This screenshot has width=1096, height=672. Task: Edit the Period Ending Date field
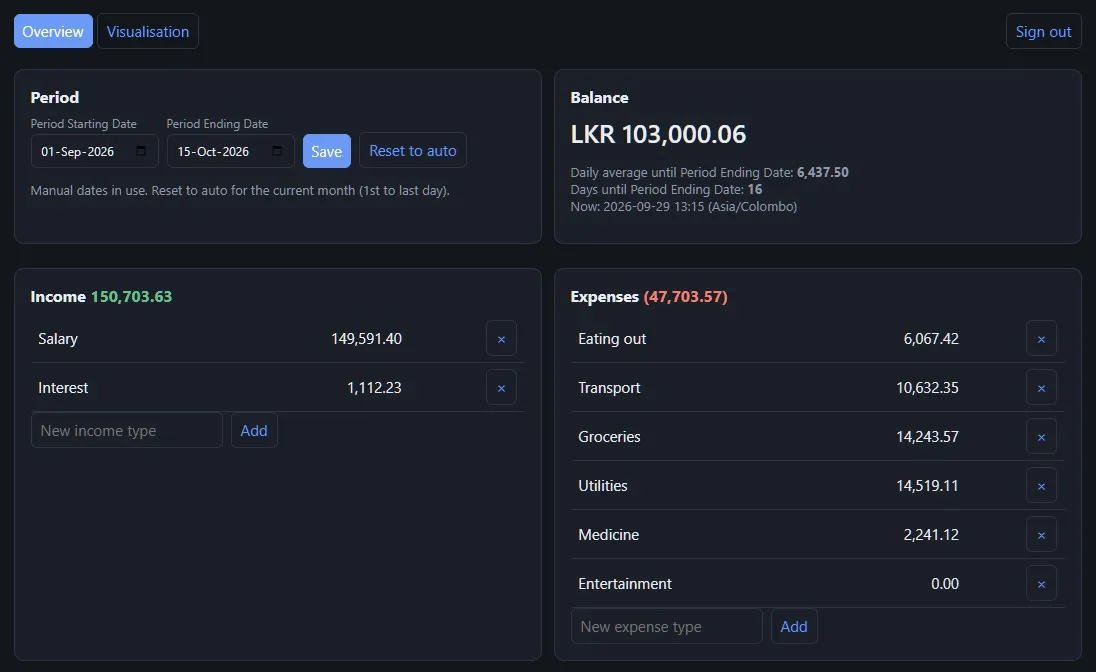pos(230,151)
